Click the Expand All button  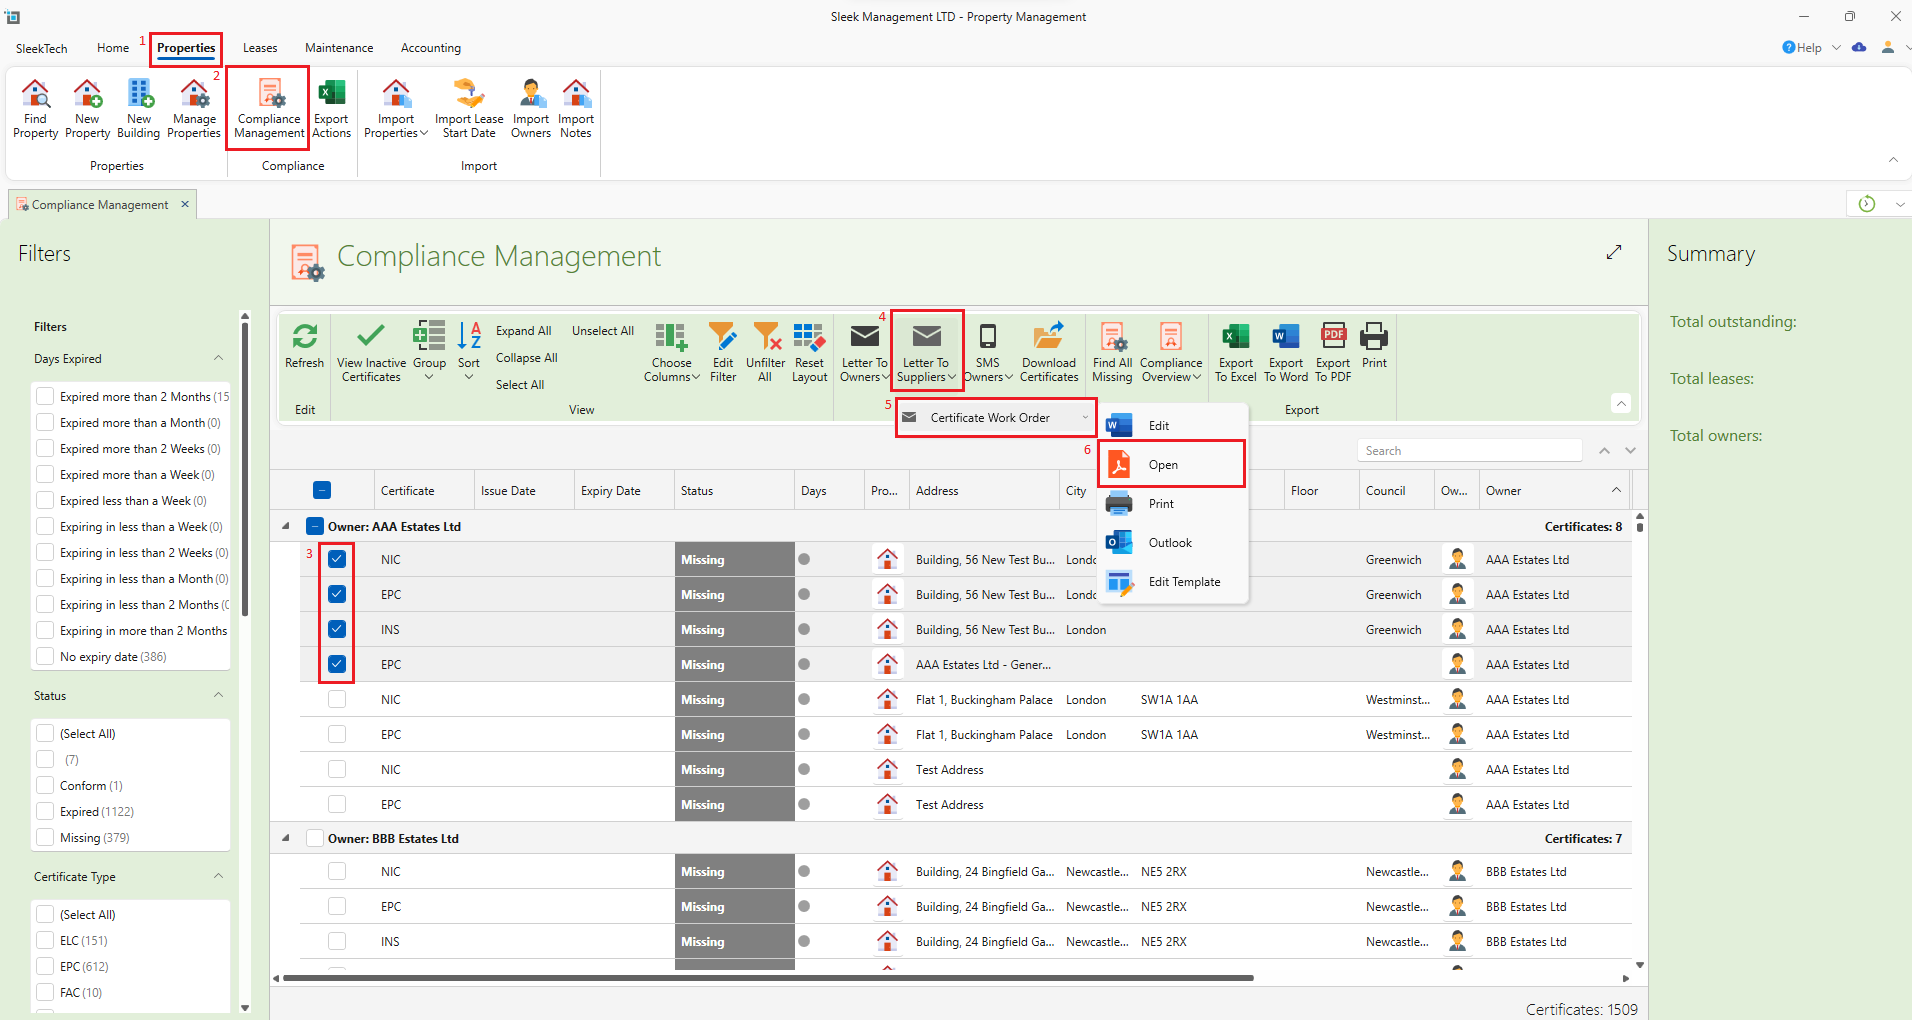point(523,331)
